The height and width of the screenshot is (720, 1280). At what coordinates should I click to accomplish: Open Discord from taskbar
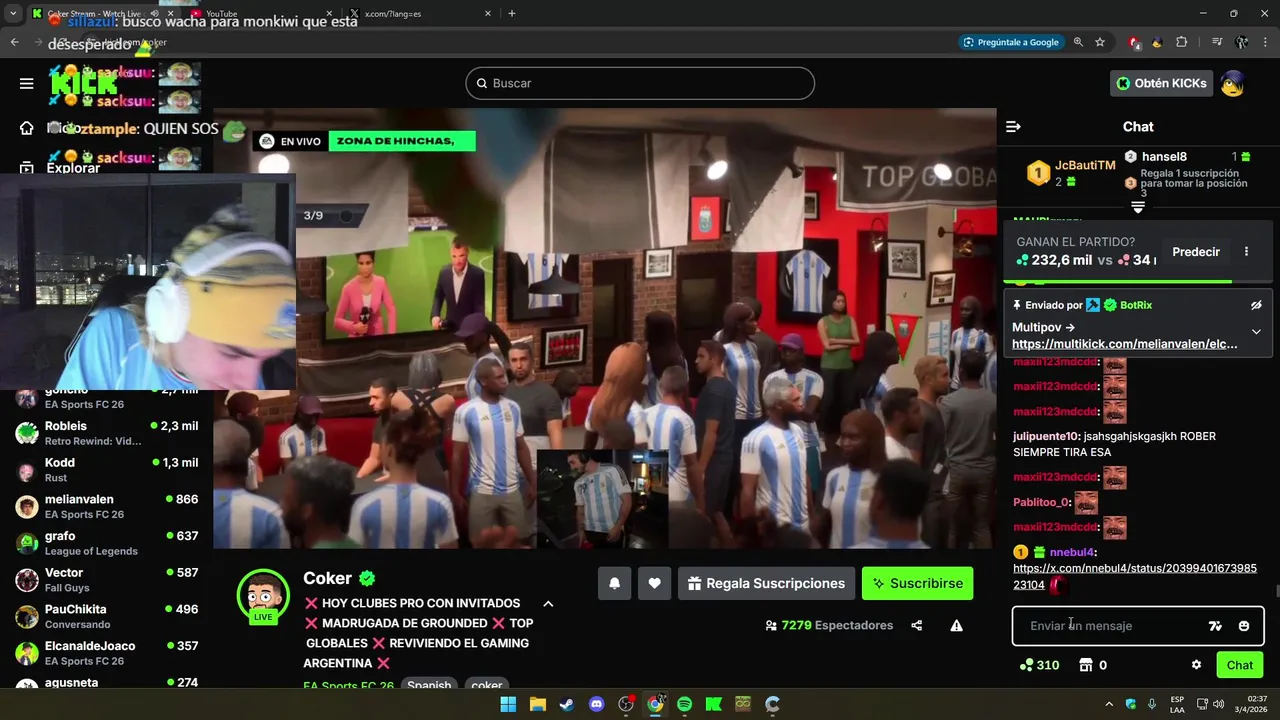(x=596, y=704)
